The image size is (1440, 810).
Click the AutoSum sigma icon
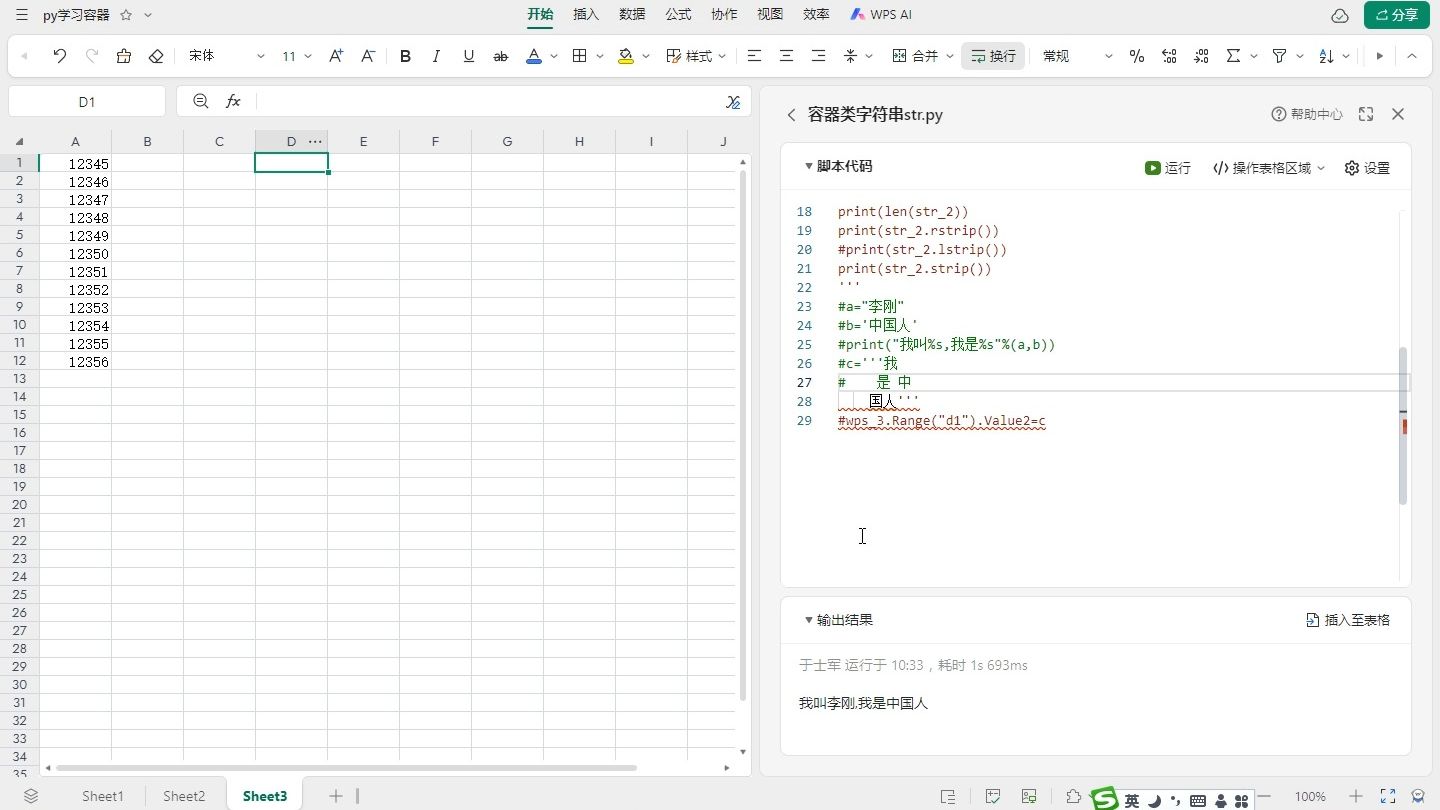click(x=1234, y=56)
